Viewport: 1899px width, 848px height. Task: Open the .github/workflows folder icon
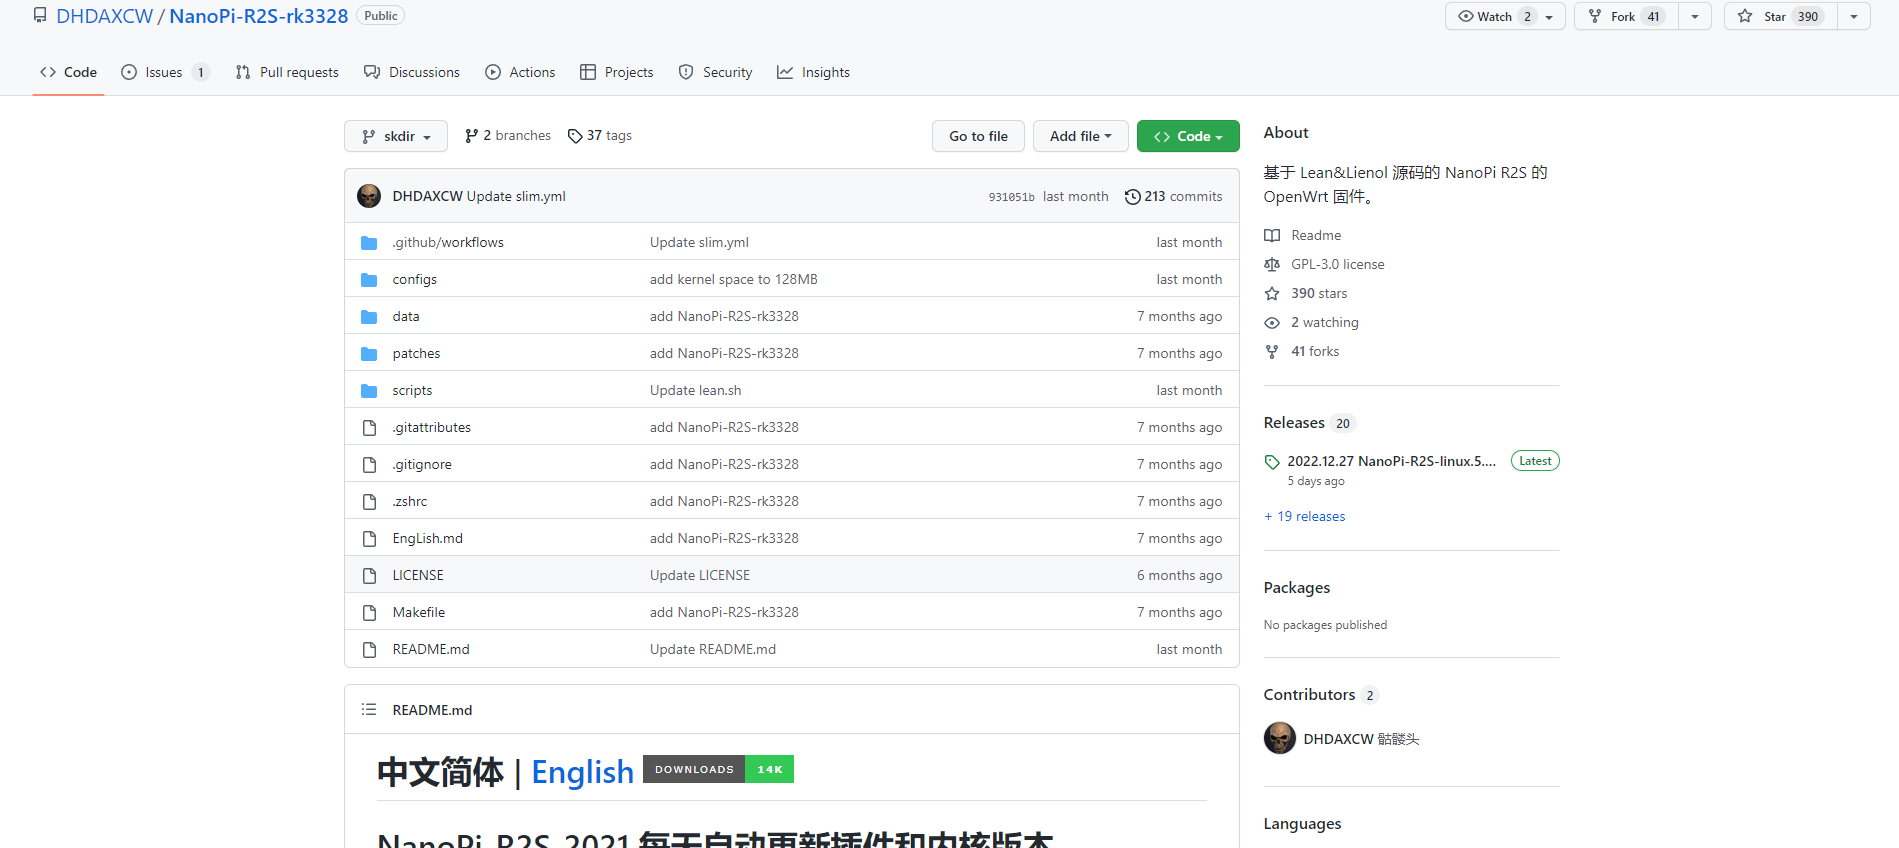(369, 242)
